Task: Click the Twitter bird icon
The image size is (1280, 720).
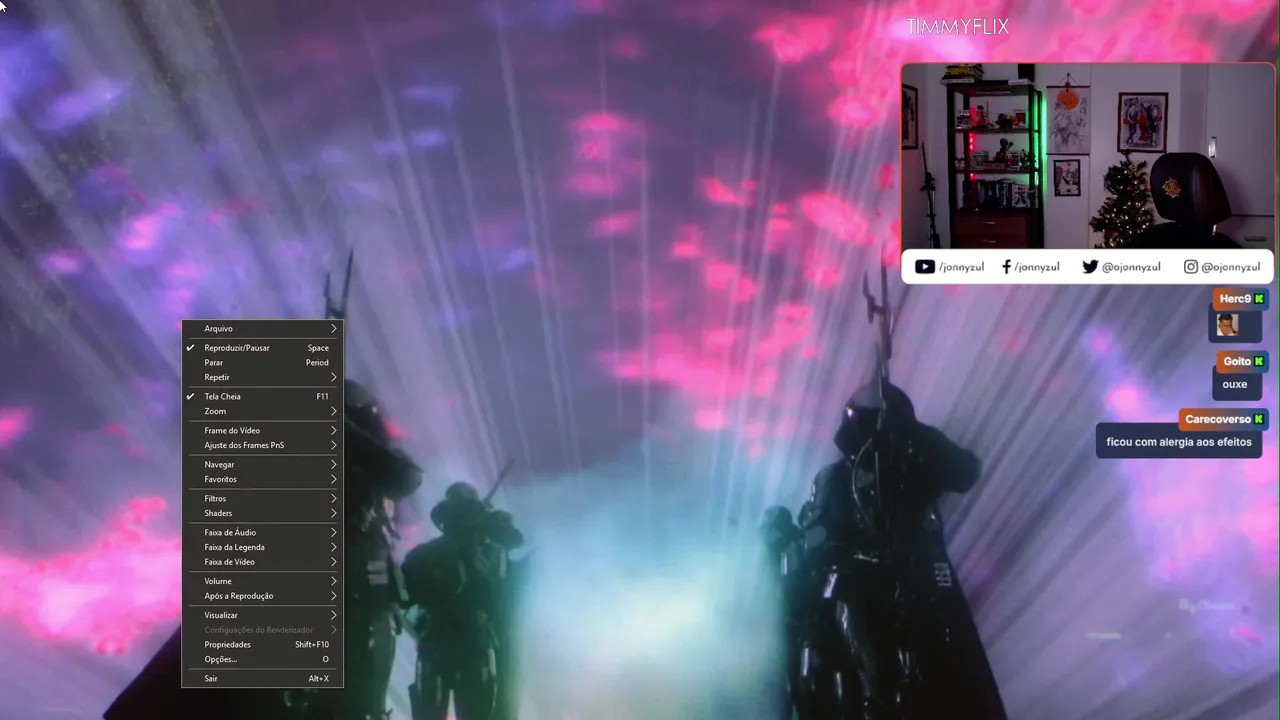Action: click(1090, 267)
